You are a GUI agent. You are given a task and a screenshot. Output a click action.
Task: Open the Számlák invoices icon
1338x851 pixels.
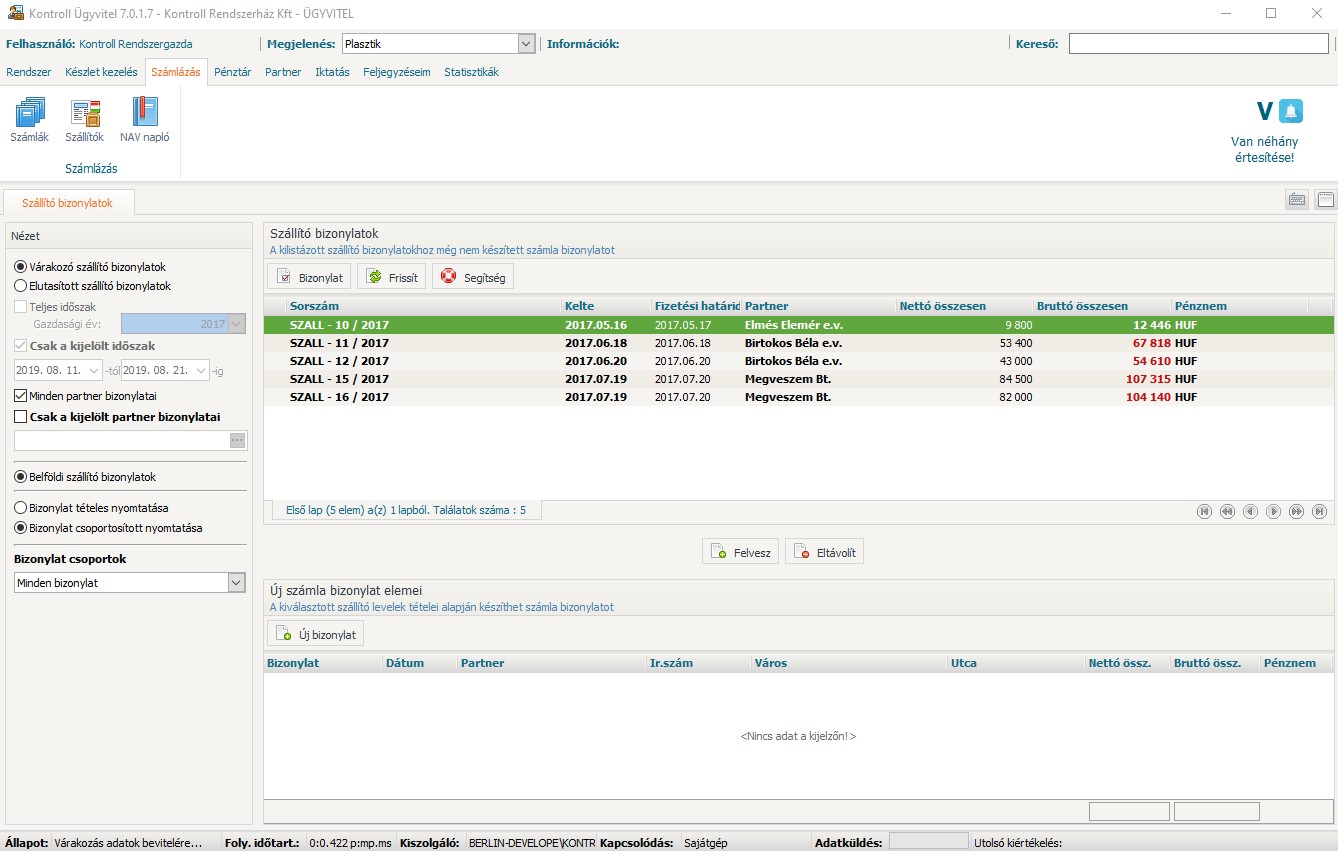pos(30,121)
